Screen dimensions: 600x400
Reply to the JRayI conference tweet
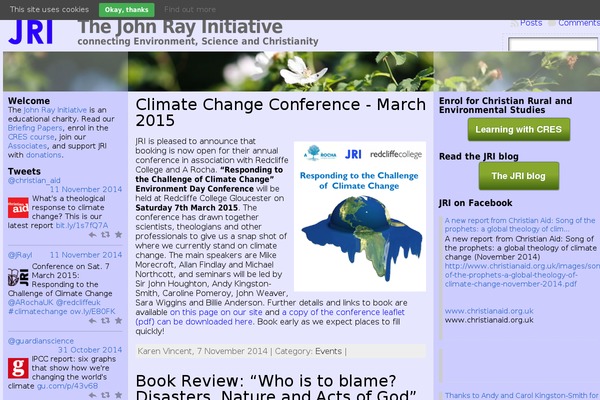[93, 321]
